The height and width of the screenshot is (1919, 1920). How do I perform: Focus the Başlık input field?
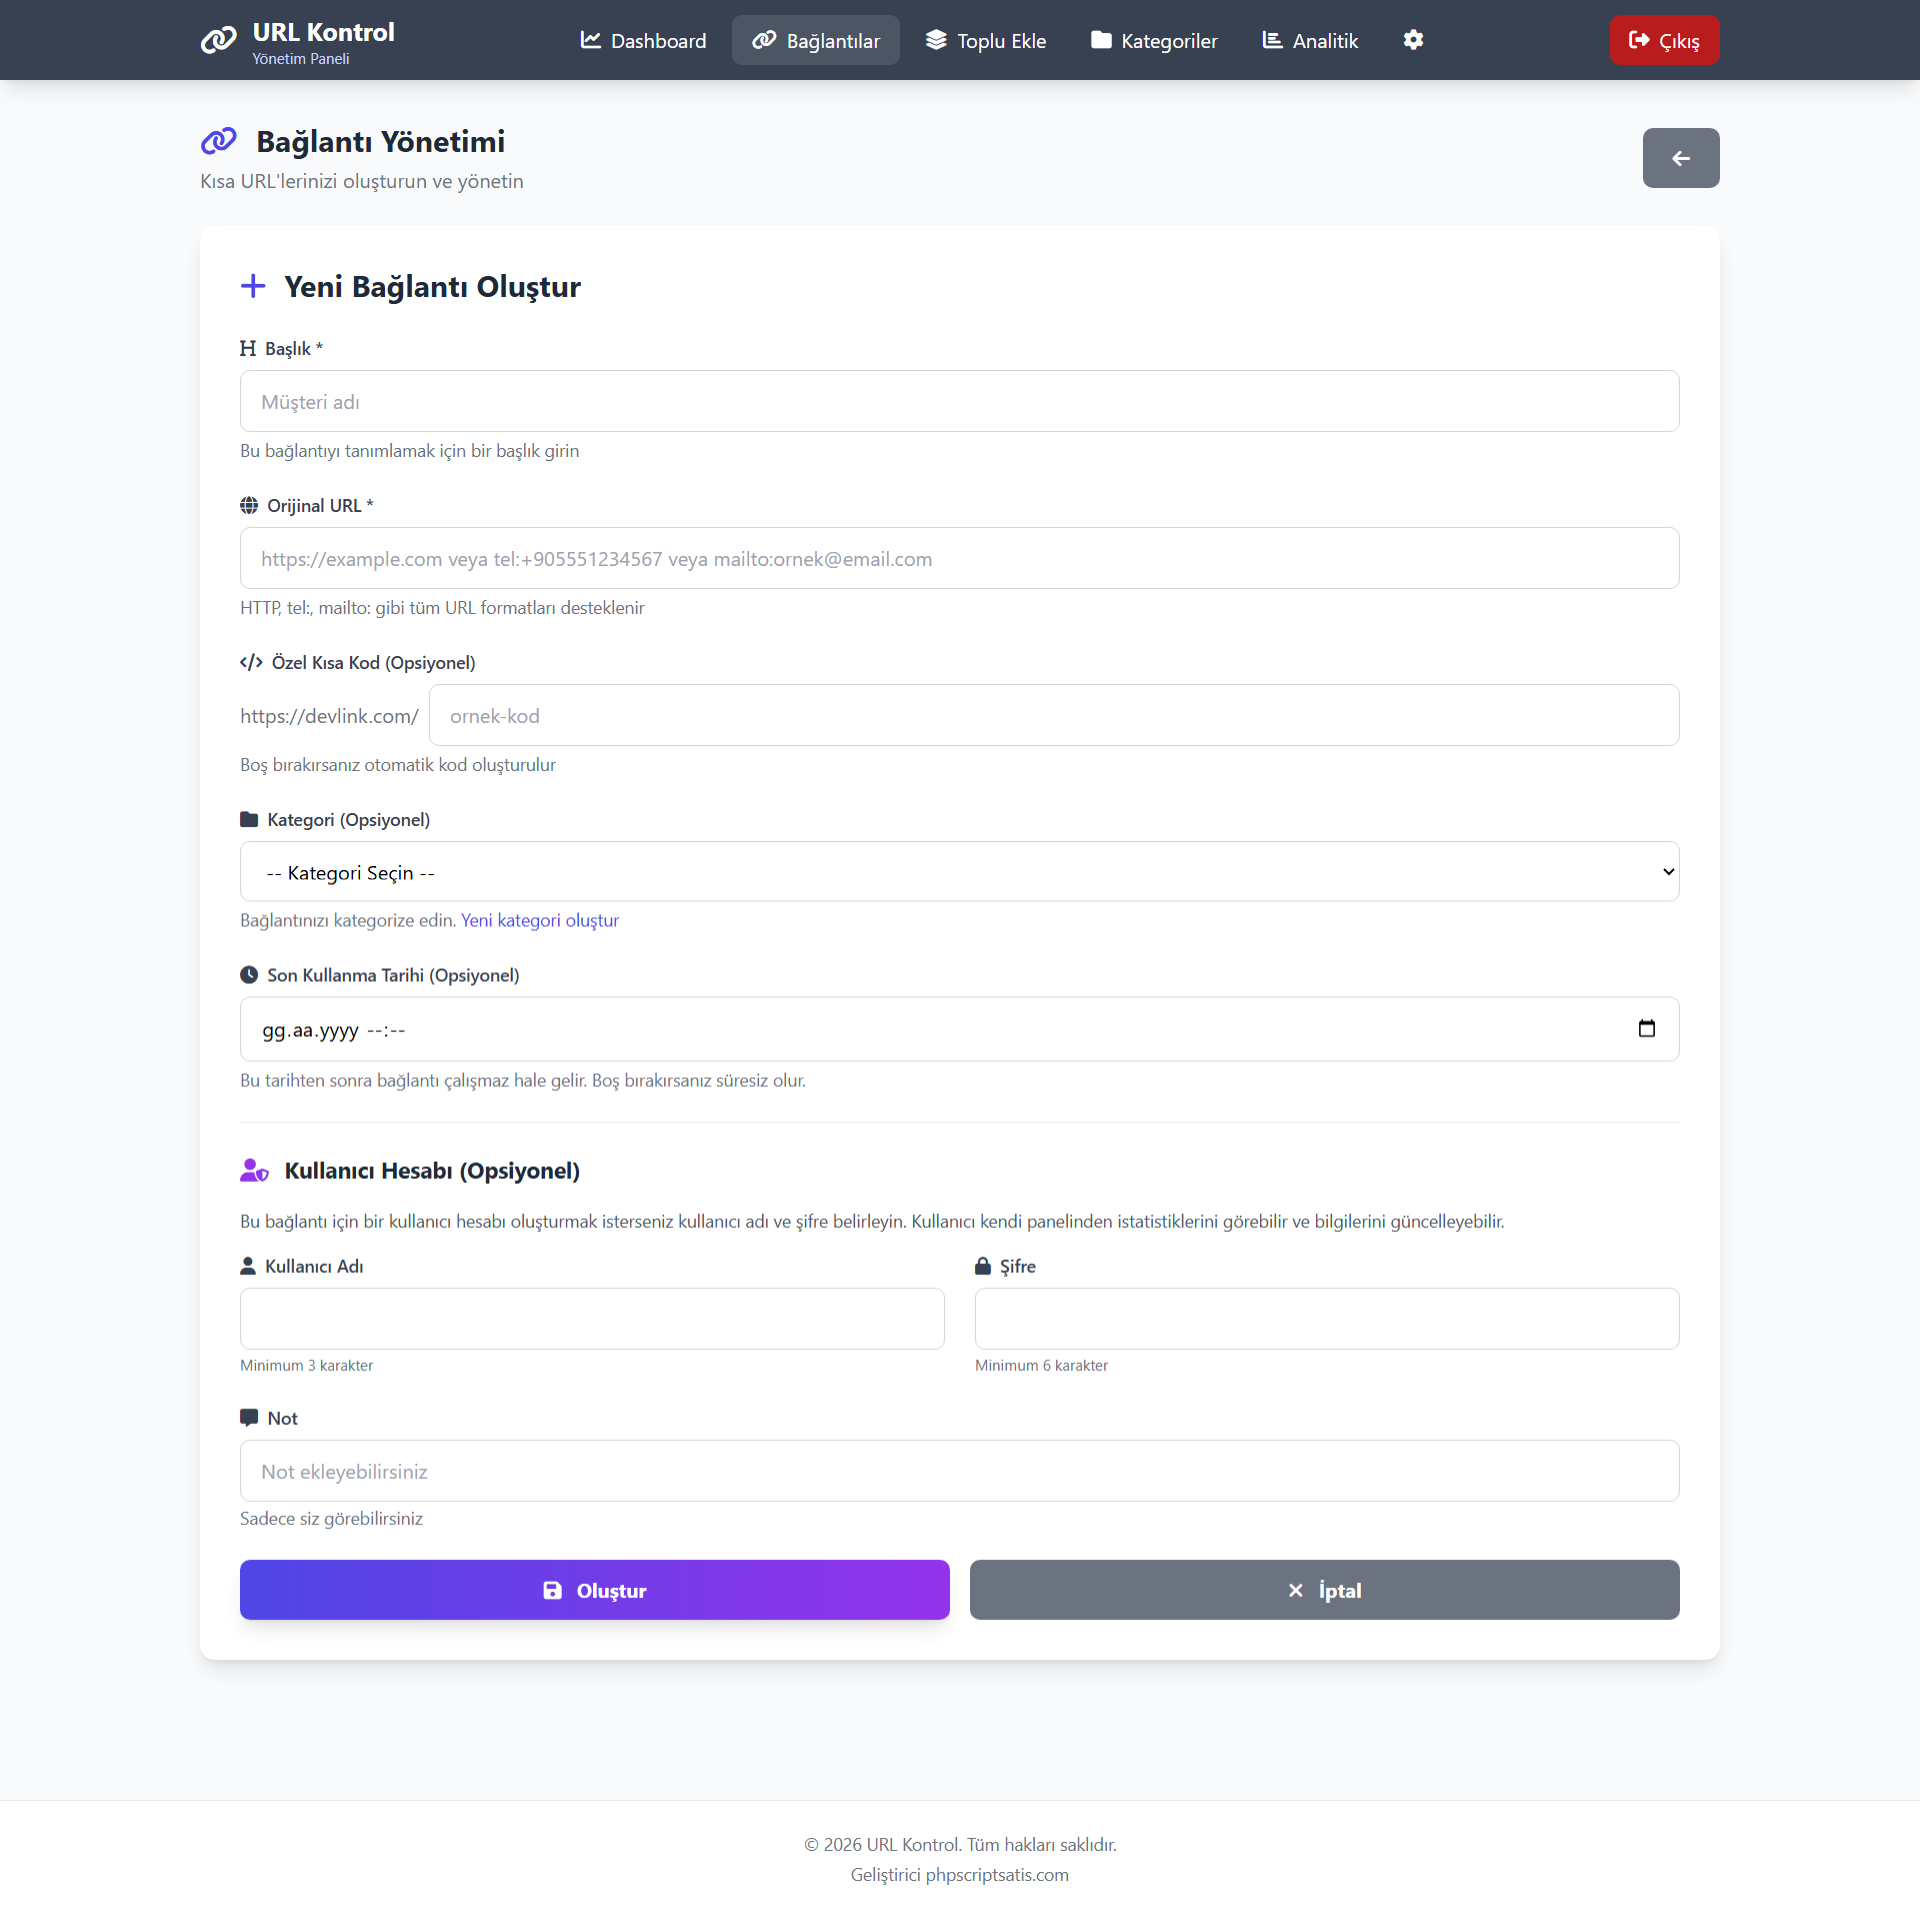[959, 401]
